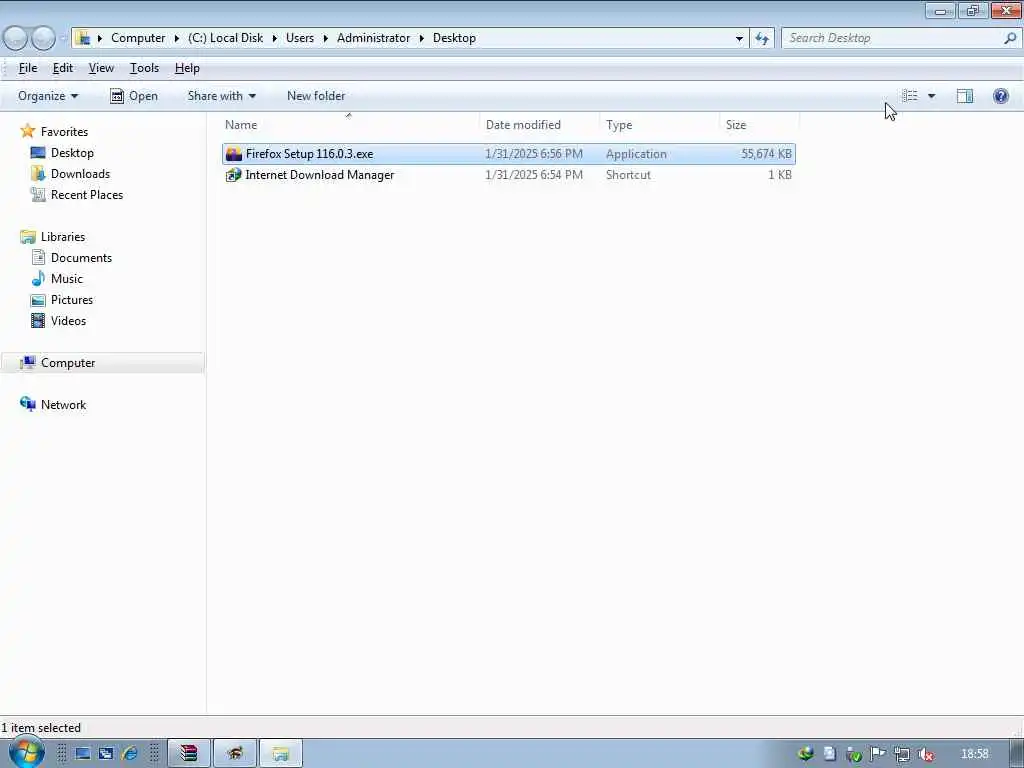Click the Open toolbar button
The image size is (1024, 768).
pyautogui.click(x=134, y=96)
